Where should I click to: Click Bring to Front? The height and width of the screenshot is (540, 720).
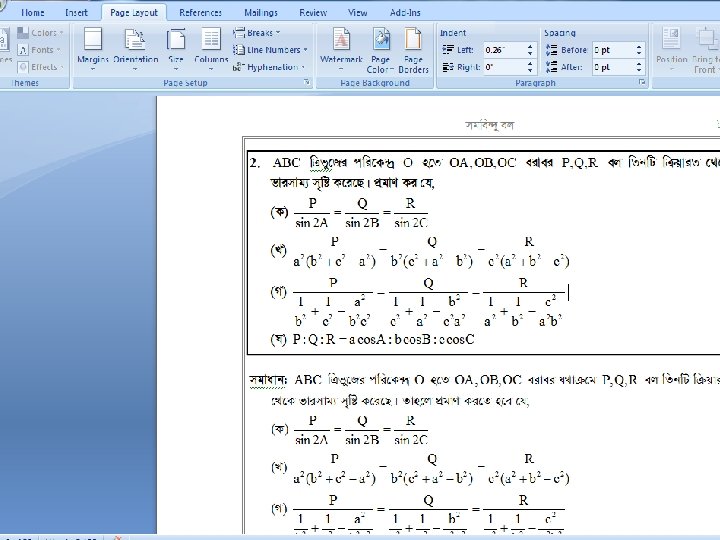tap(706, 50)
